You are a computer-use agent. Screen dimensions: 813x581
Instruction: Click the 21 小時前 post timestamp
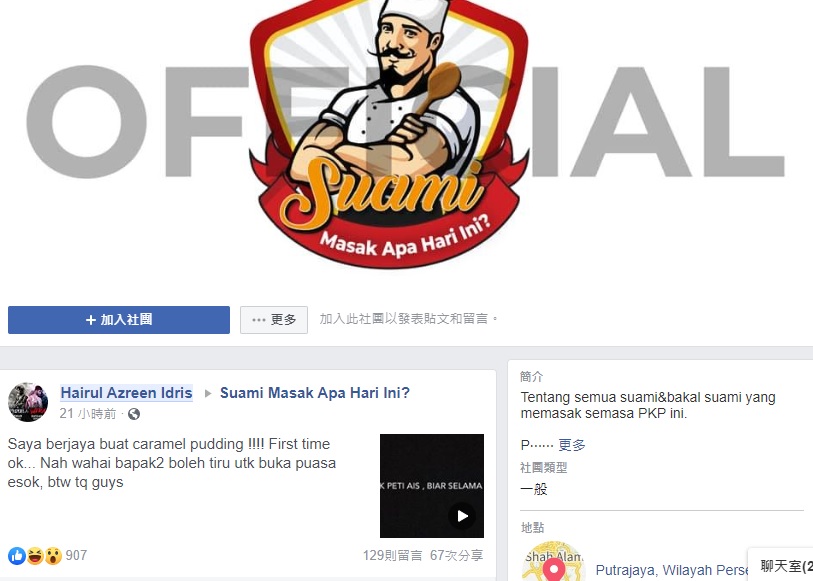(88, 414)
